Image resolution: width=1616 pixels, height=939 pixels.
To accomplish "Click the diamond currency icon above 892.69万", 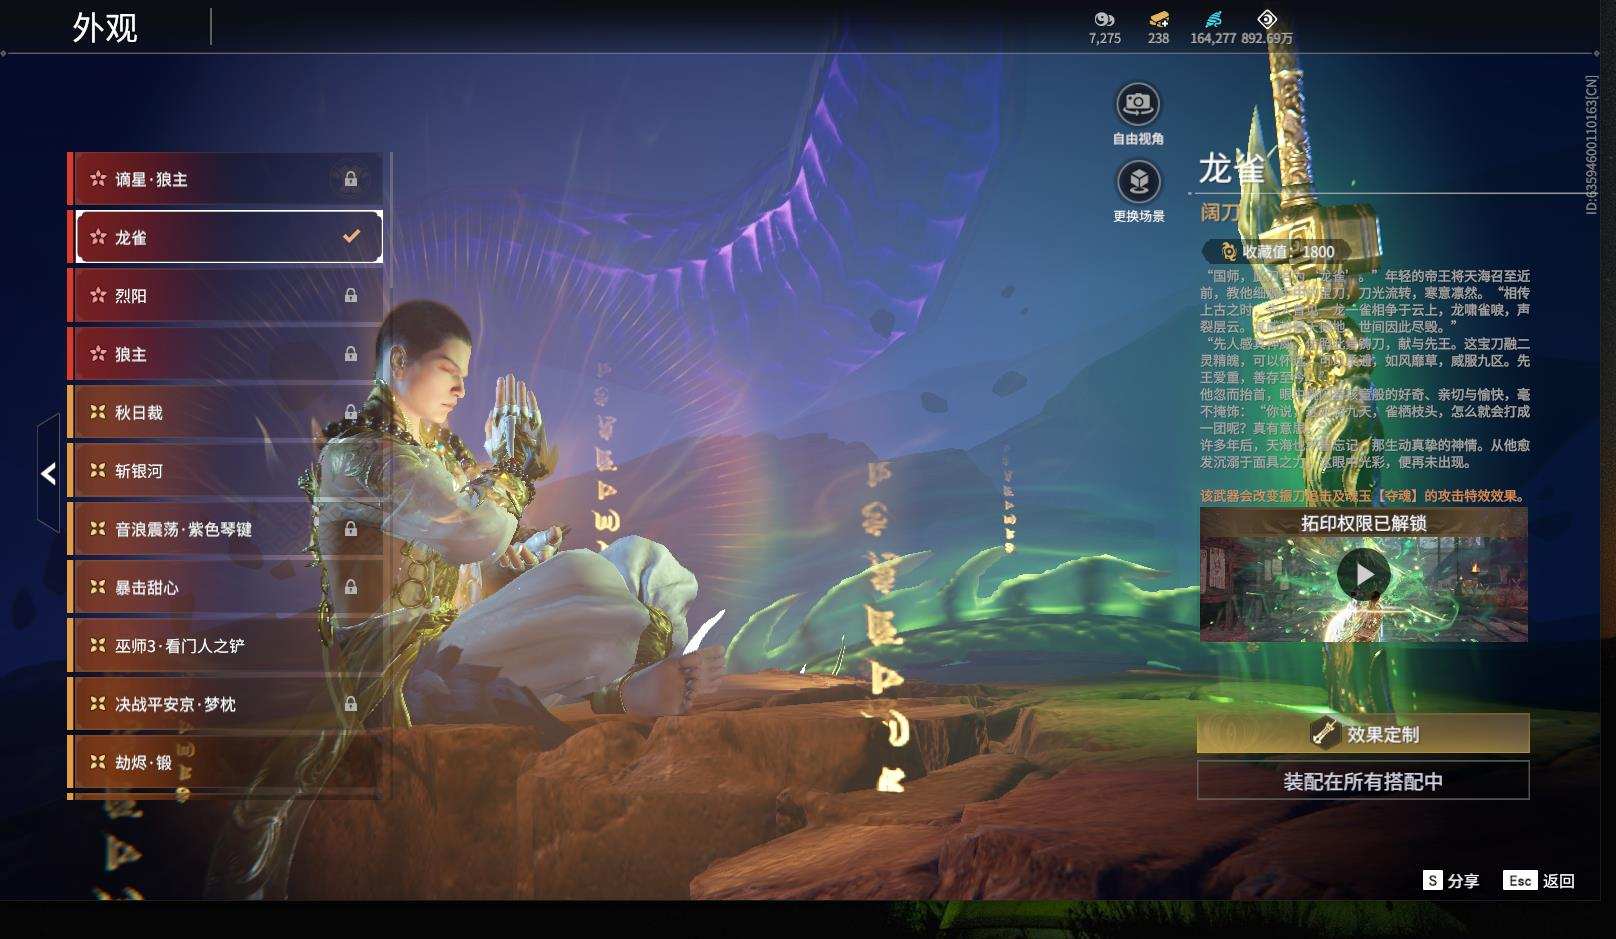I will [x=1267, y=19].
